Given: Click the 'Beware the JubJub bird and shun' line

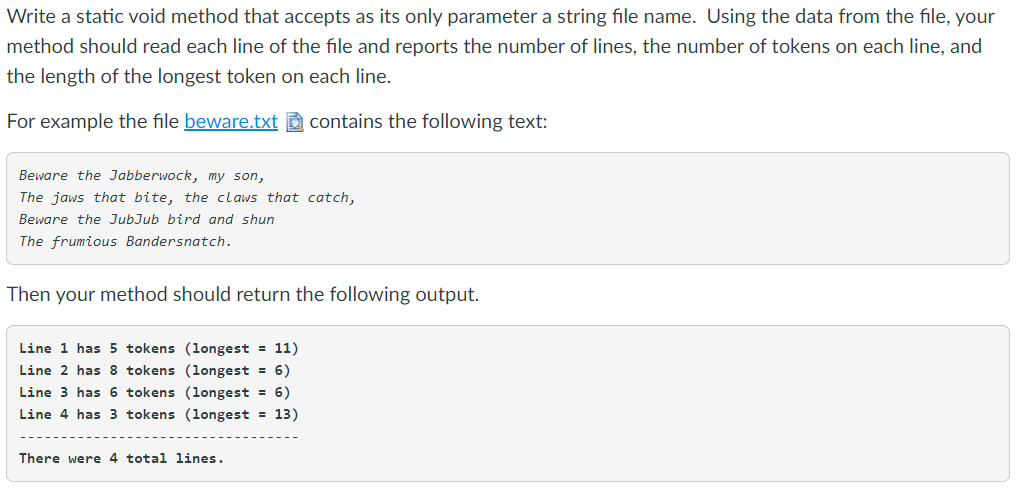Looking at the screenshot, I should pyautogui.click(x=146, y=219).
